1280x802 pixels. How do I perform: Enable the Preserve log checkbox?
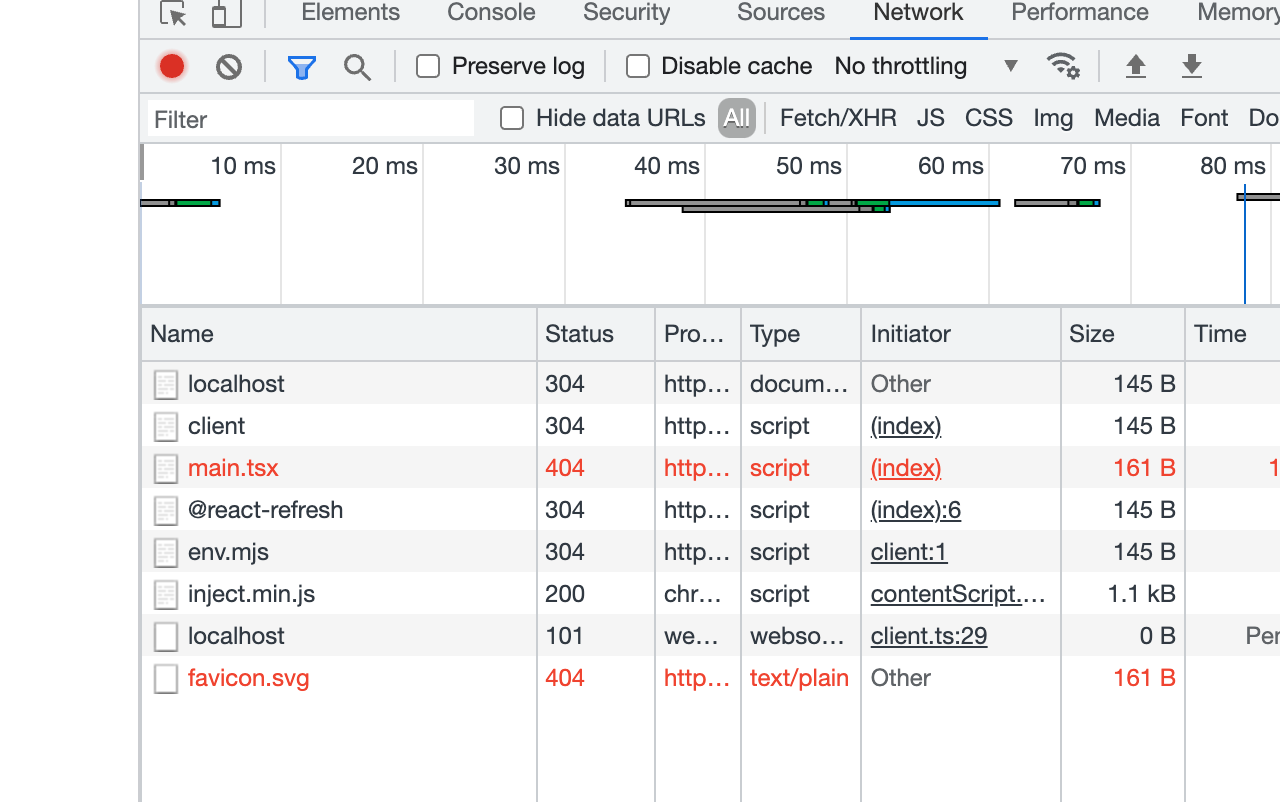428,67
